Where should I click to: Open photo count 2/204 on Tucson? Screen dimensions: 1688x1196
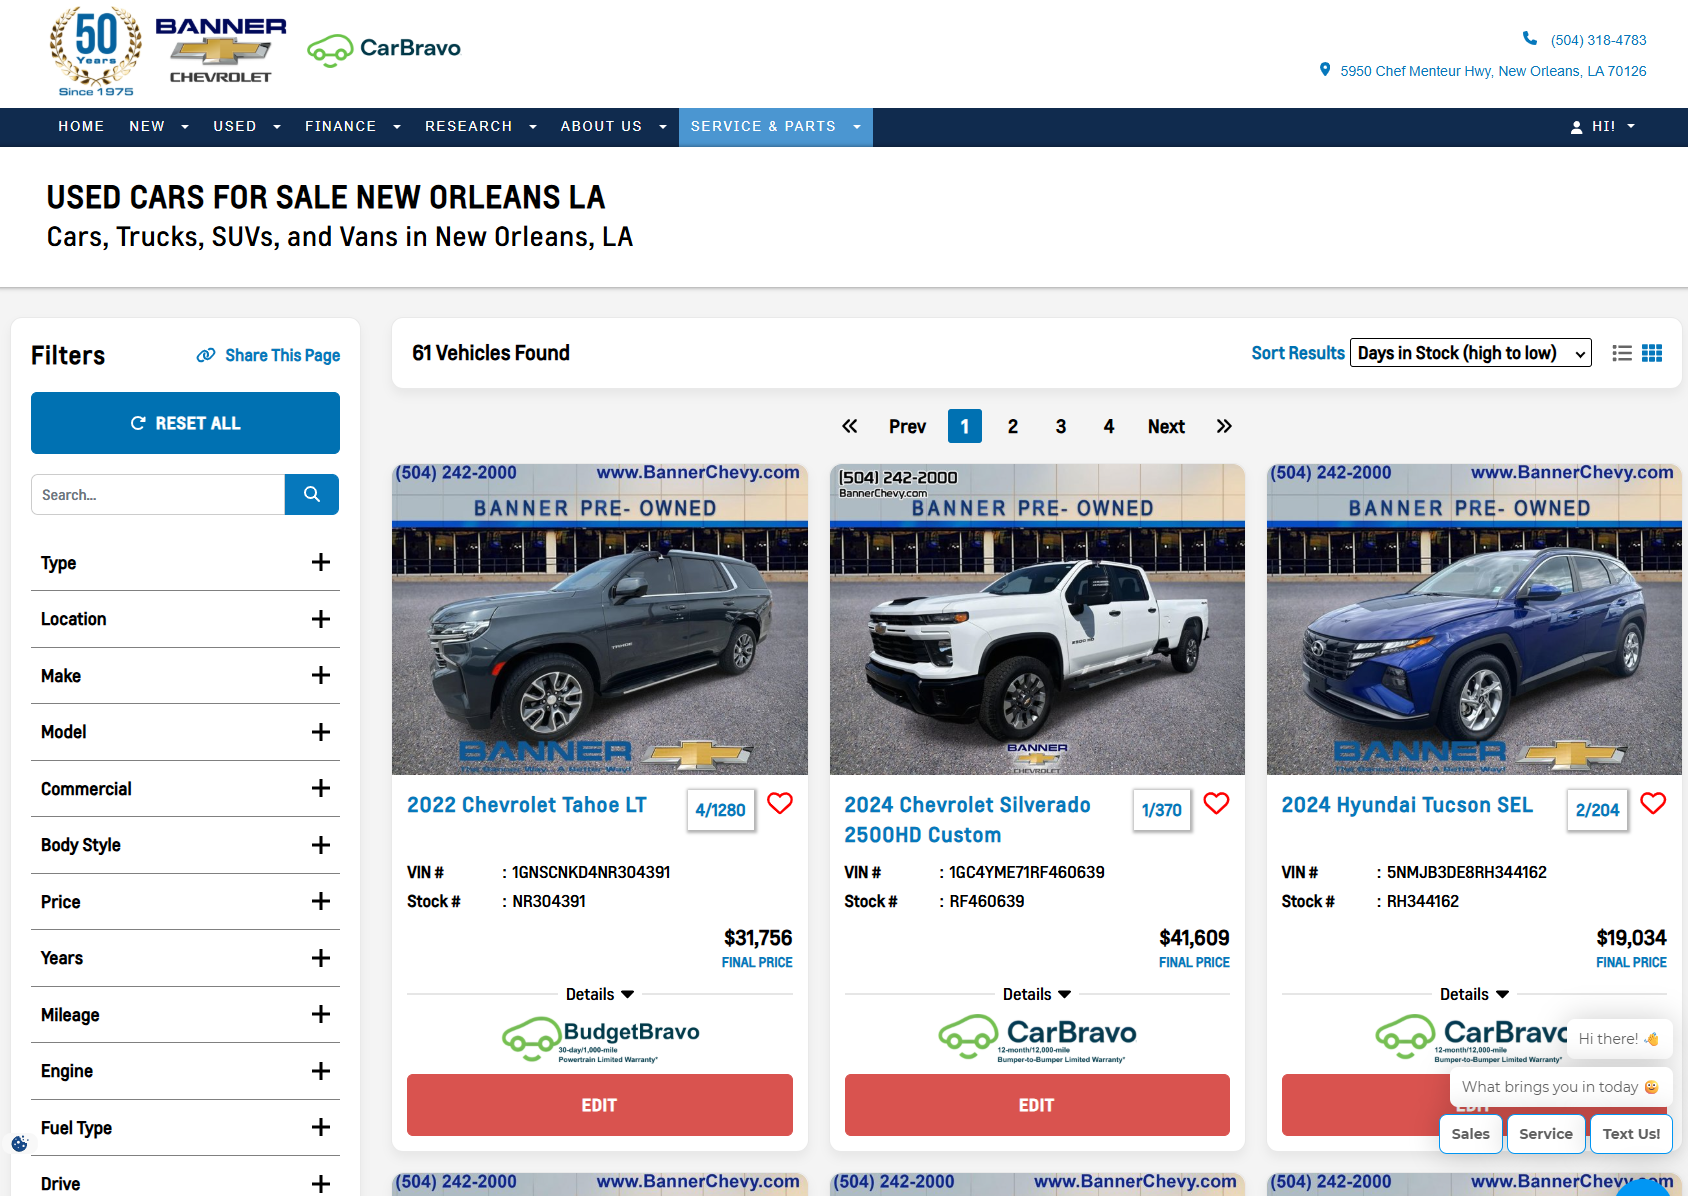click(1597, 810)
